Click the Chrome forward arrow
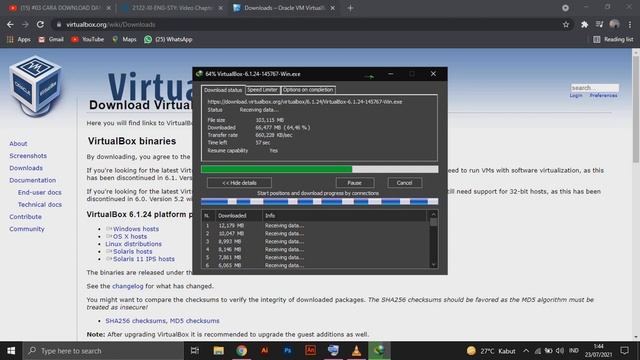640x360 pixels. point(25,24)
